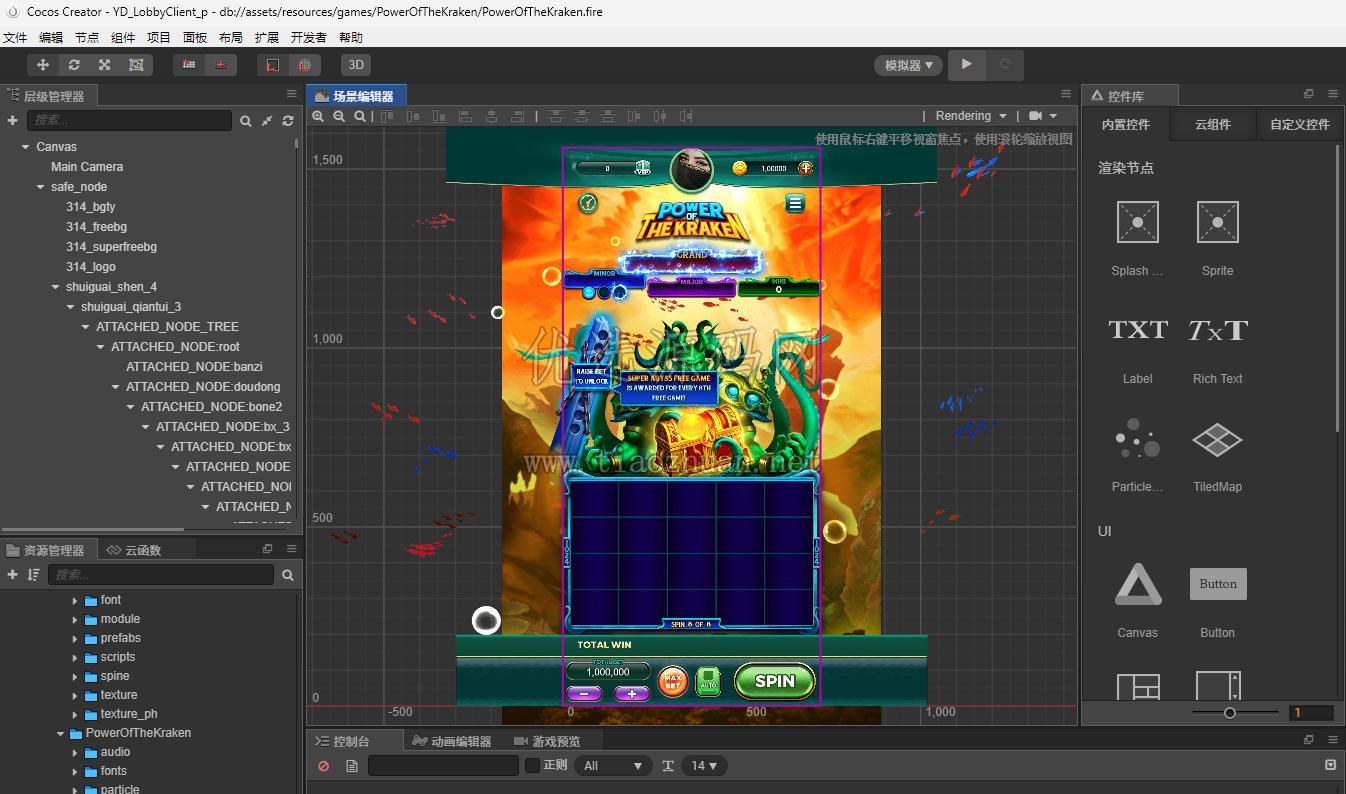Screen dimensions: 1346x794
Task: Open the console All log filter dropdown
Action: coord(613,766)
